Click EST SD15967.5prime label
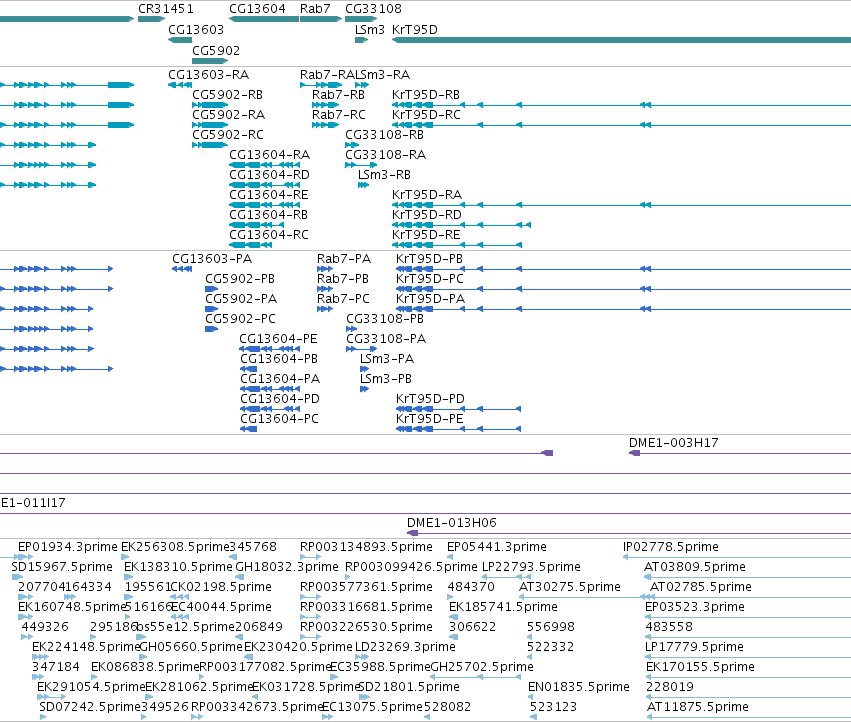Image resolution: width=851 pixels, height=722 pixels. tap(62, 567)
